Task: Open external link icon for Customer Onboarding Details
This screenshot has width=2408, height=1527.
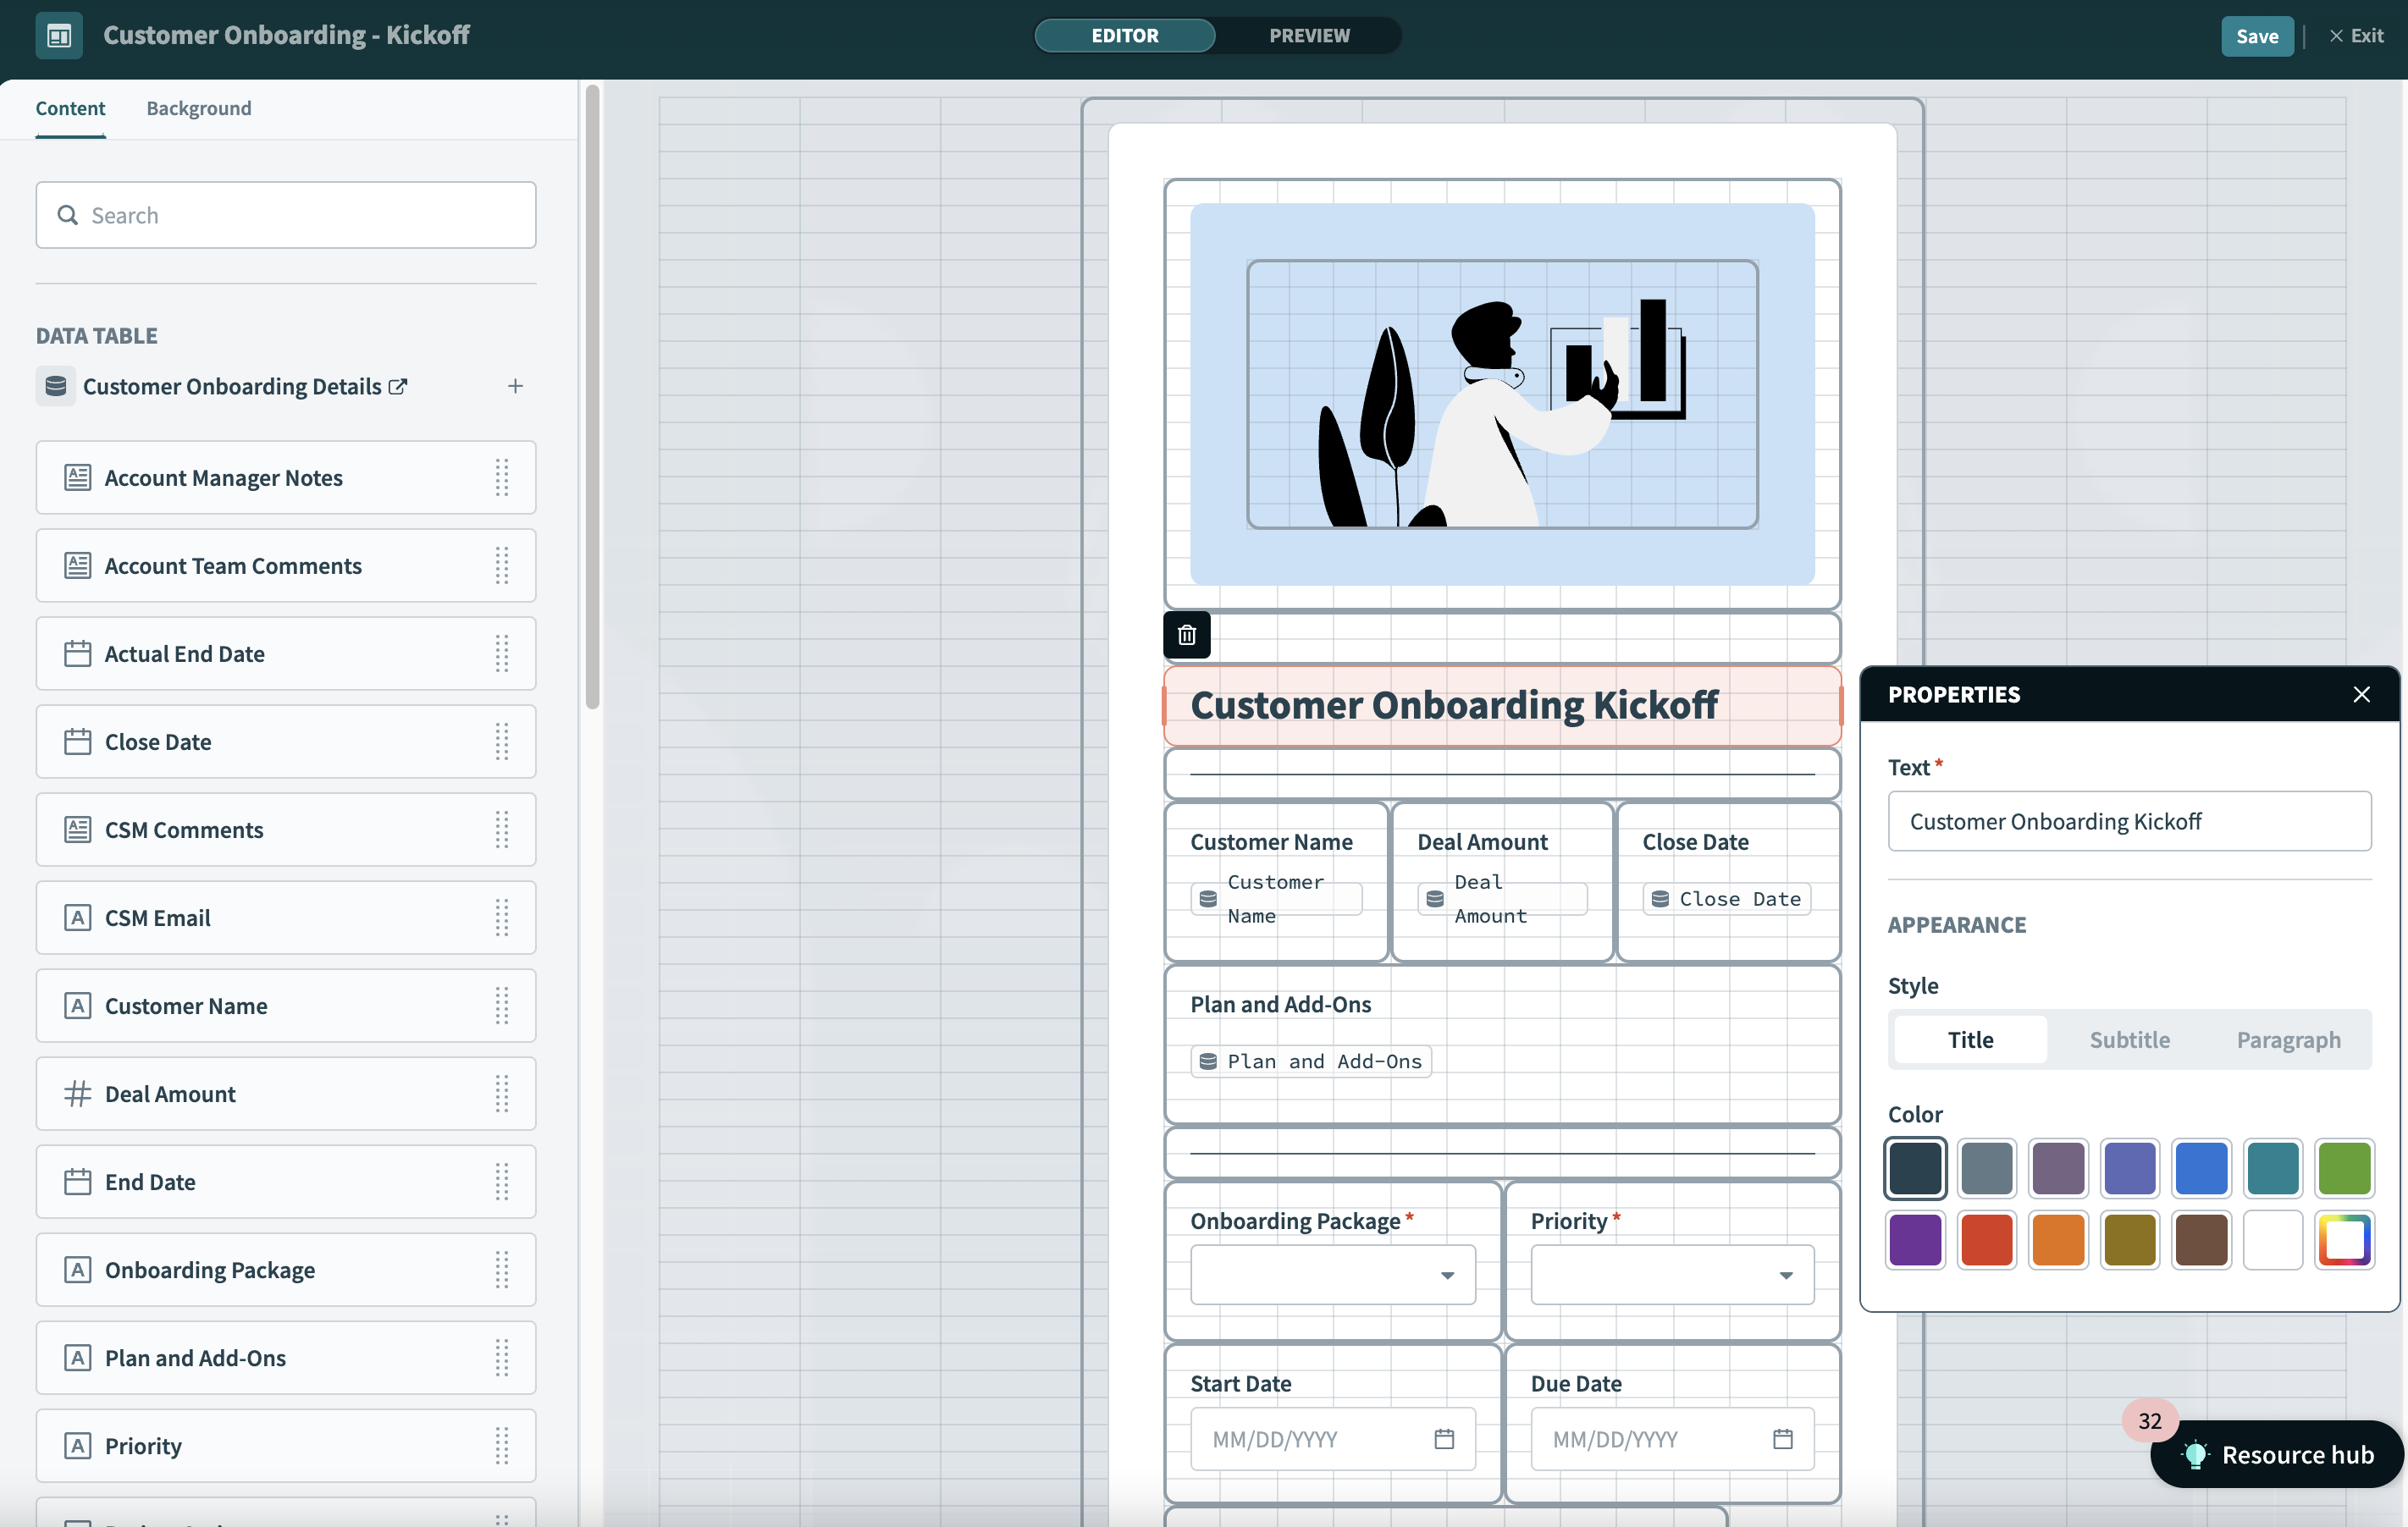Action: click(x=398, y=386)
